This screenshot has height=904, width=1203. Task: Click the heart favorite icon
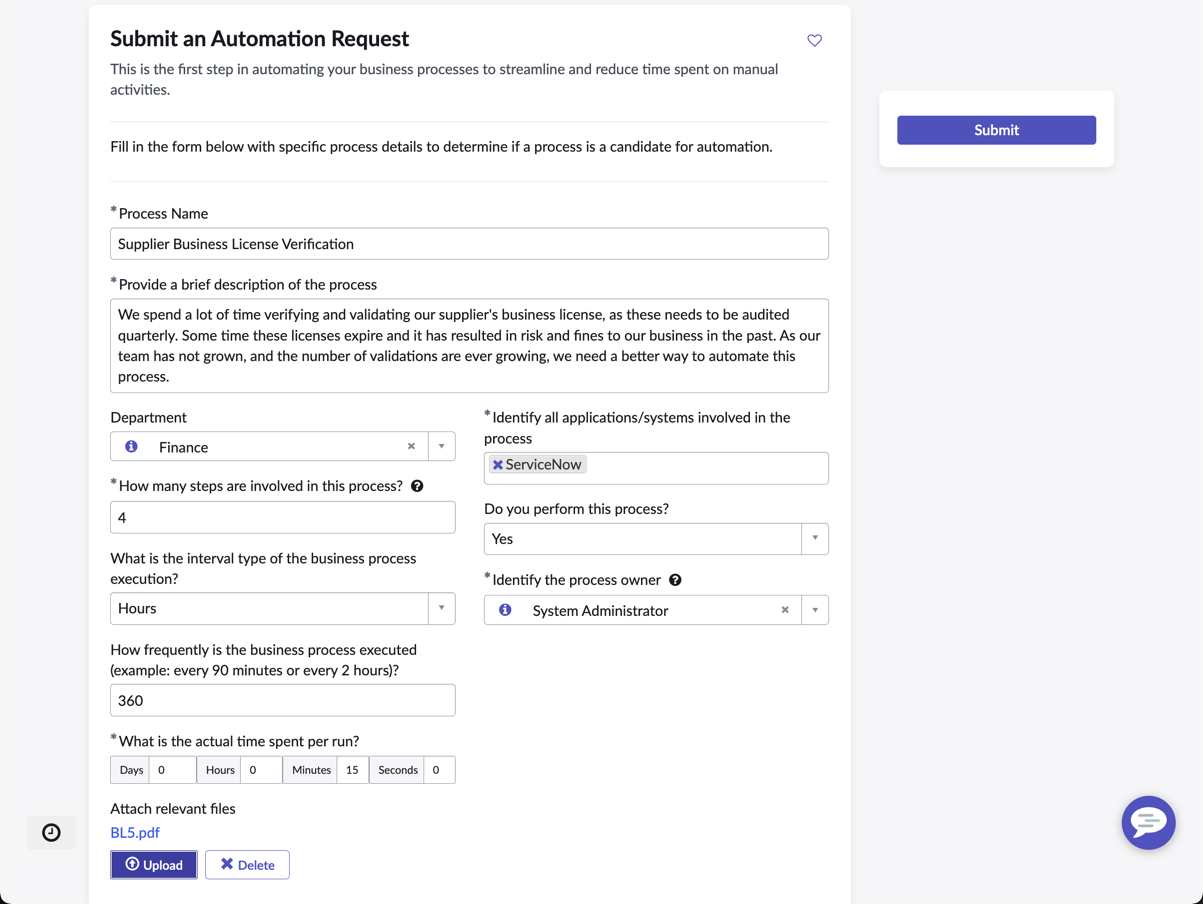pos(814,41)
